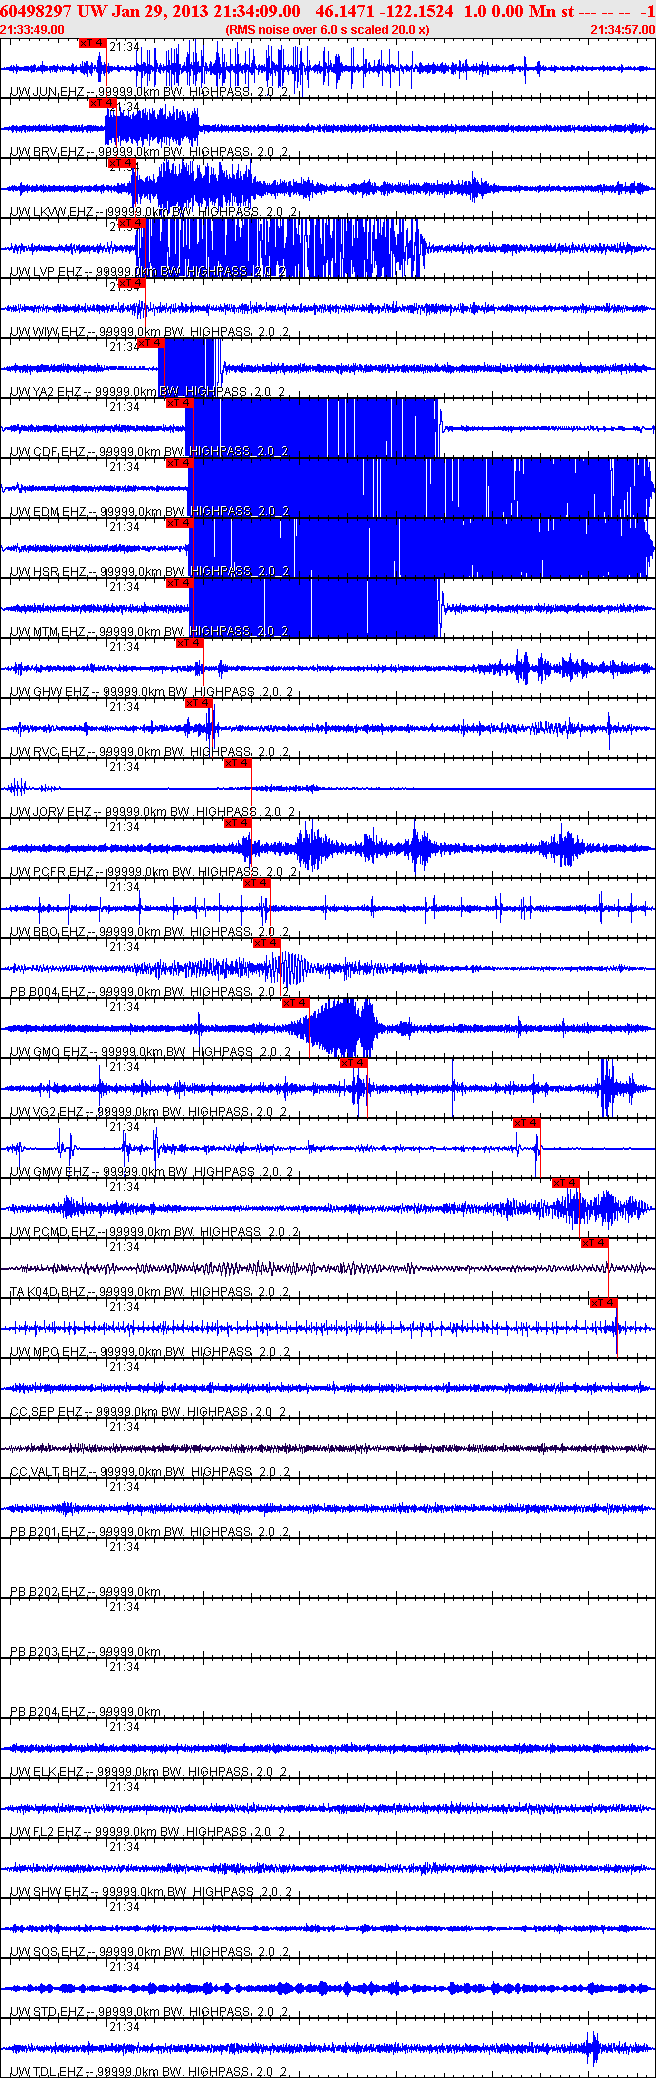Viewport: 656px width, 2078px height.
Task: Click the red pick flag on the JUN trace
Action: [x=92, y=43]
